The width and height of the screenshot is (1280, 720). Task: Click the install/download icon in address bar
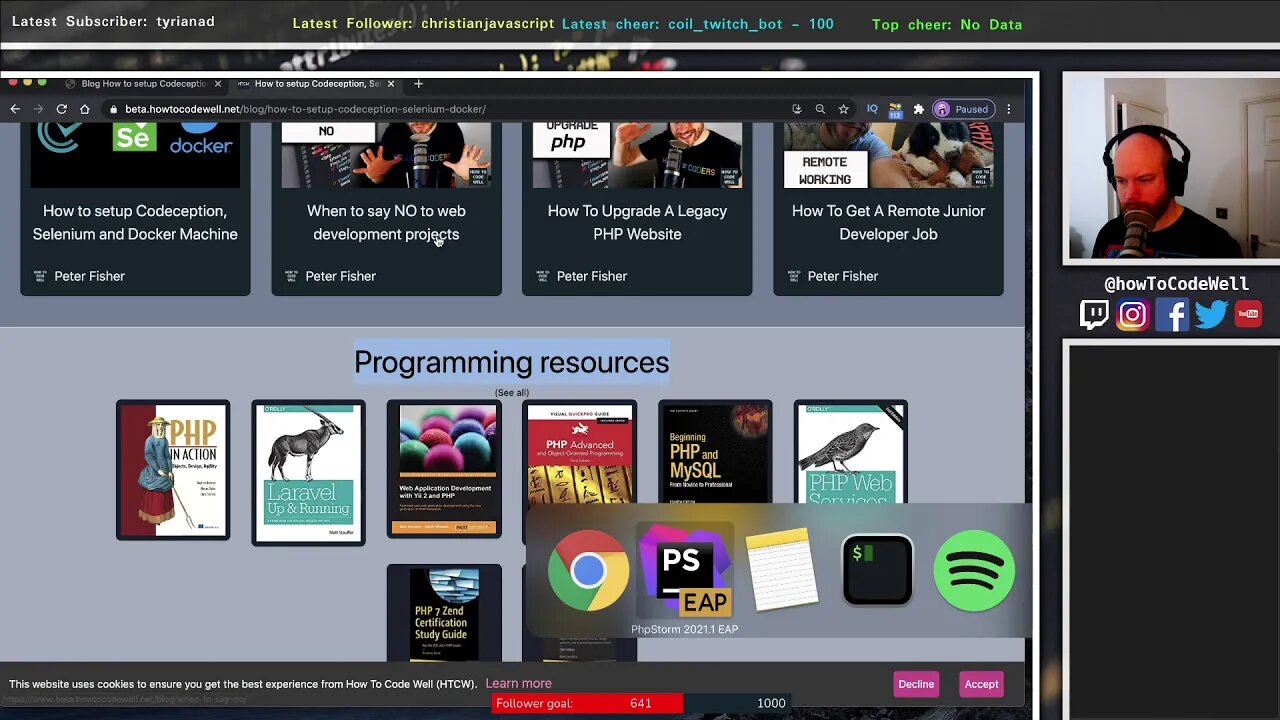[x=796, y=109]
